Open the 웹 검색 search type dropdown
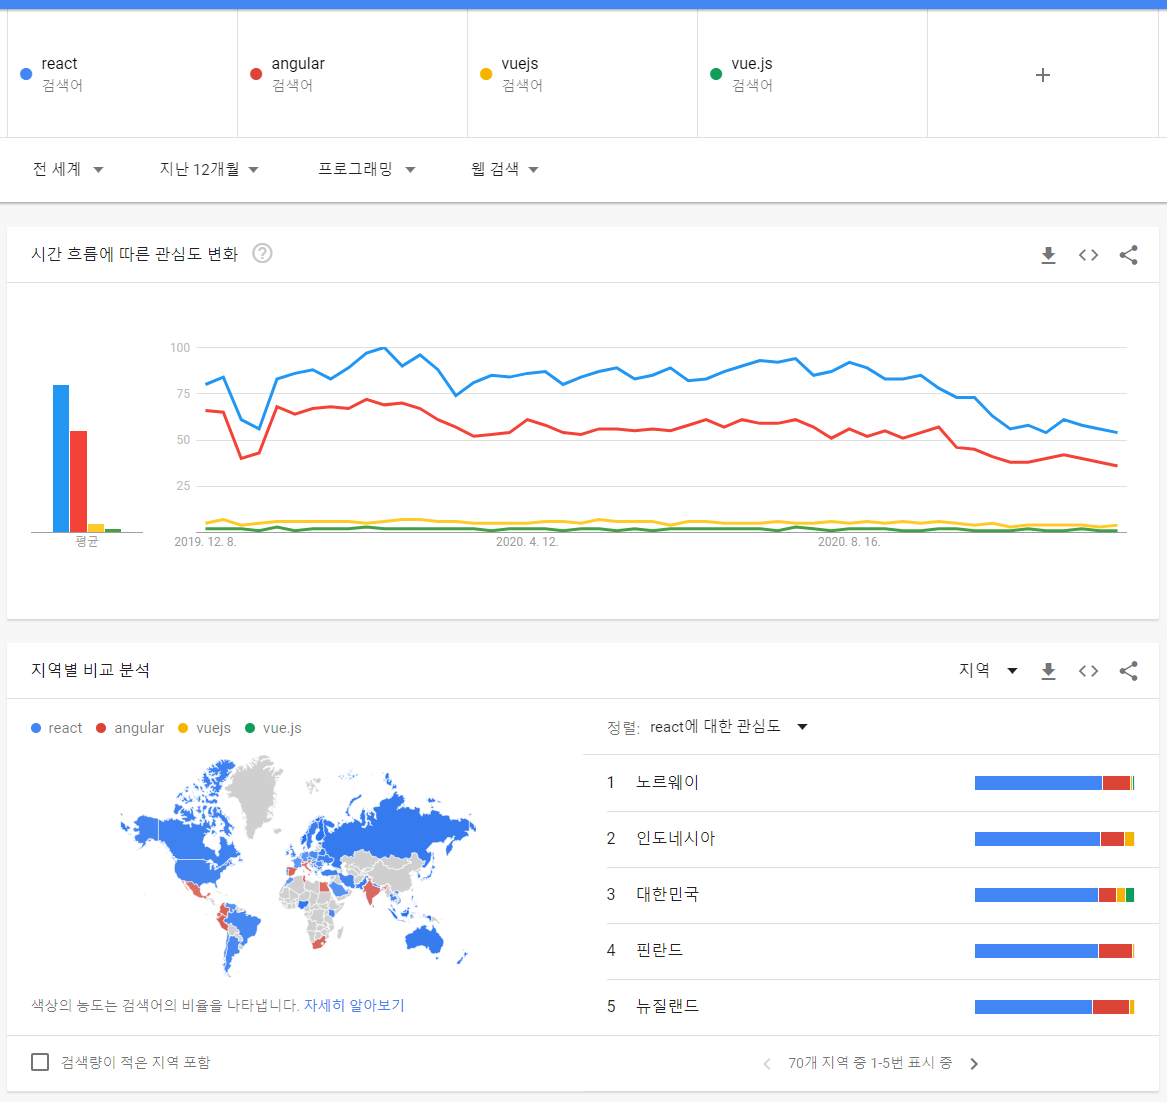The height and width of the screenshot is (1102, 1167). click(504, 170)
